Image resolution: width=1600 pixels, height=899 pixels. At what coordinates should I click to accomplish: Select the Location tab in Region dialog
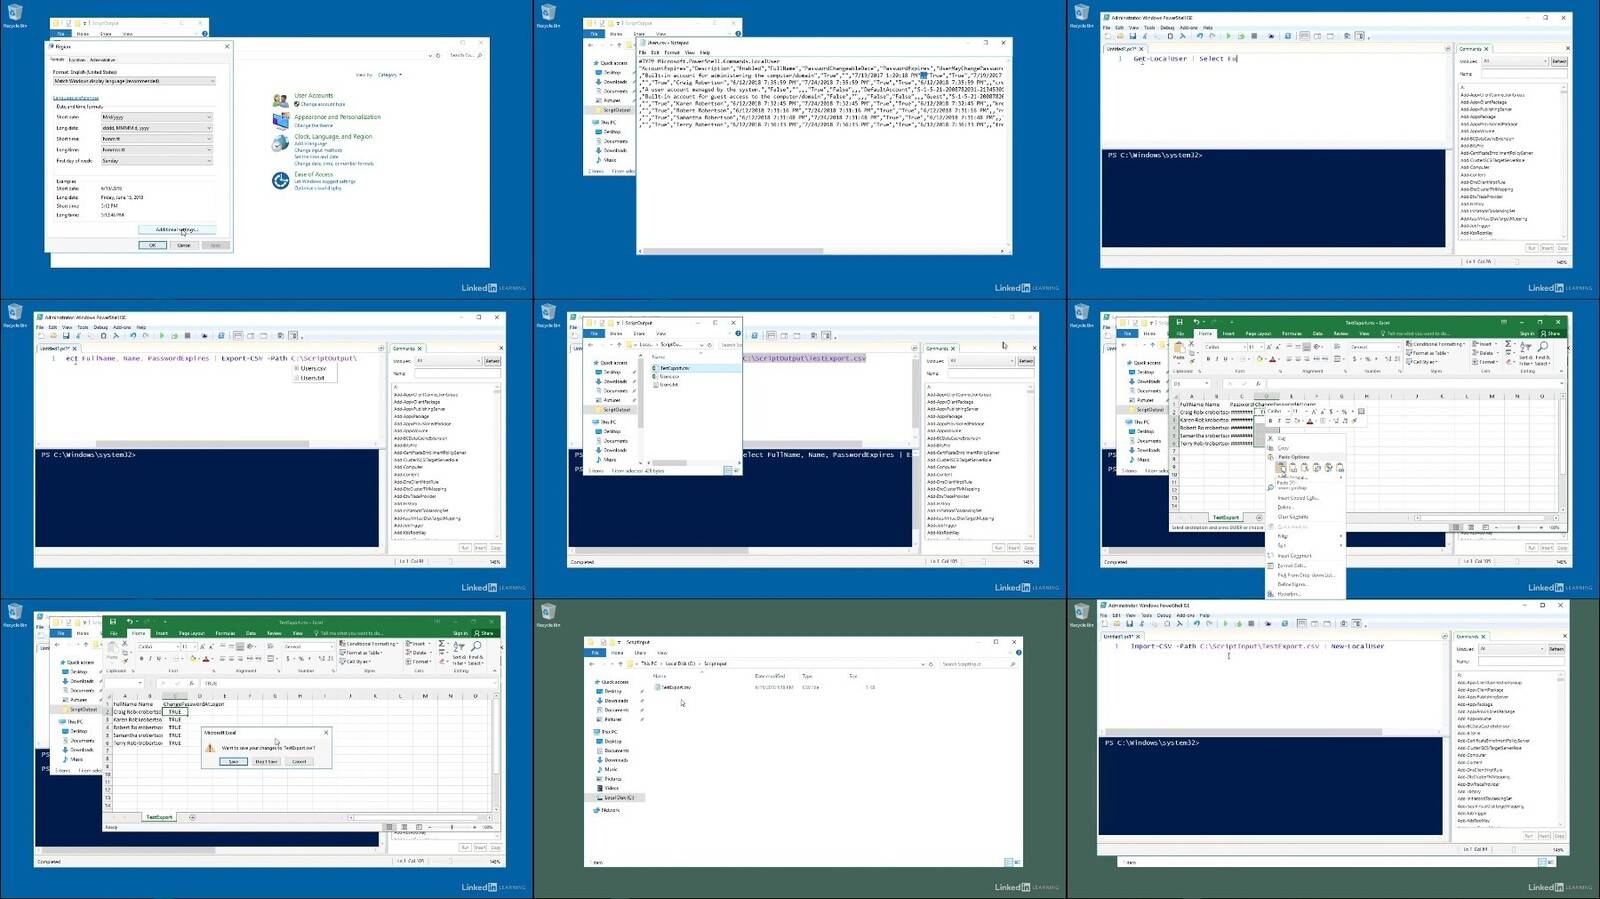point(77,60)
